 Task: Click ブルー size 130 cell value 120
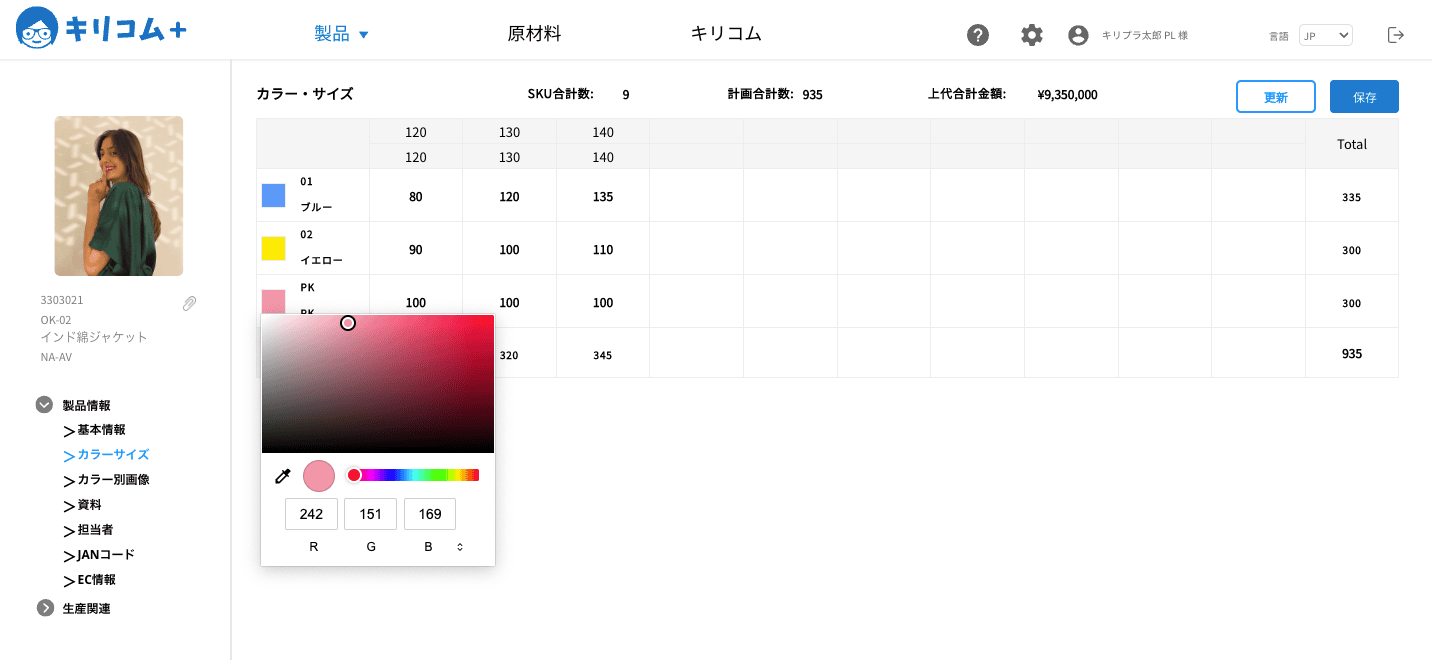[x=509, y=196]
